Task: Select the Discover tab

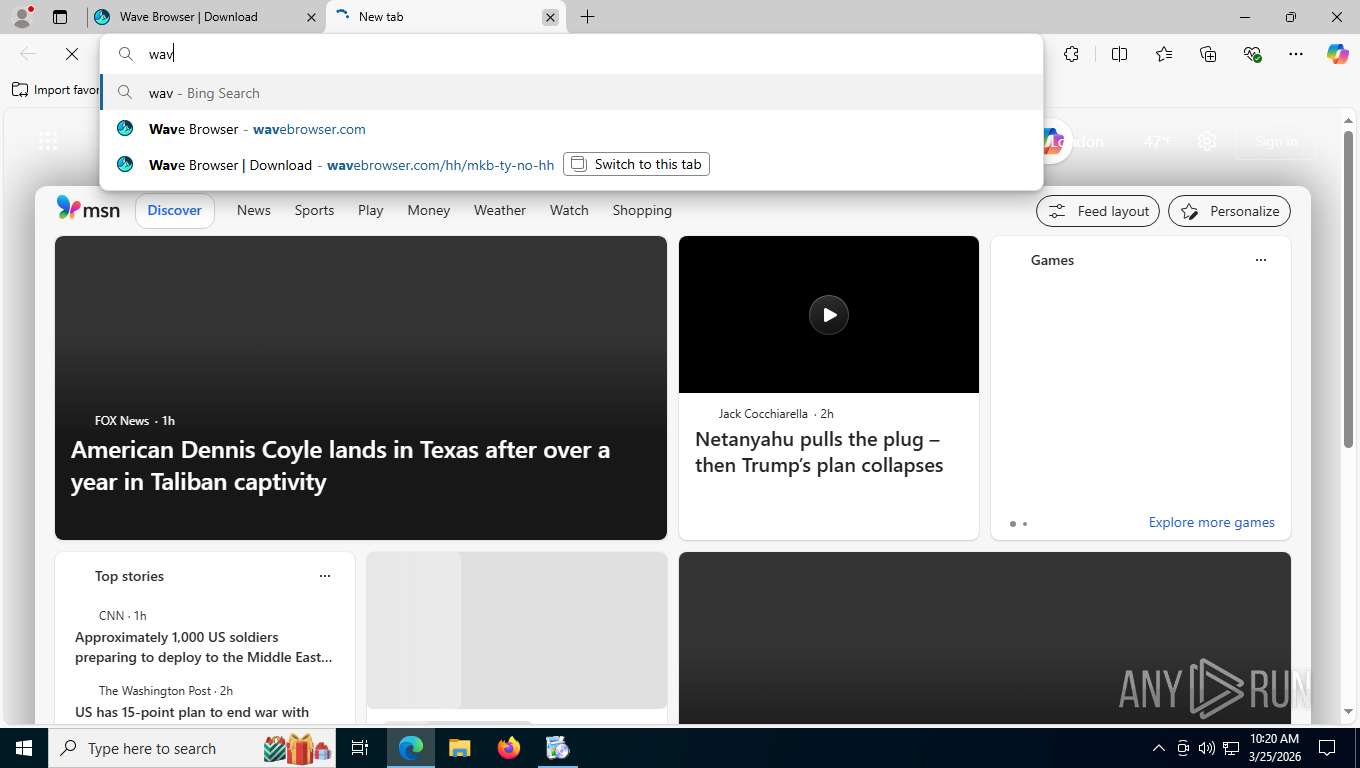Action: point(175,210)
